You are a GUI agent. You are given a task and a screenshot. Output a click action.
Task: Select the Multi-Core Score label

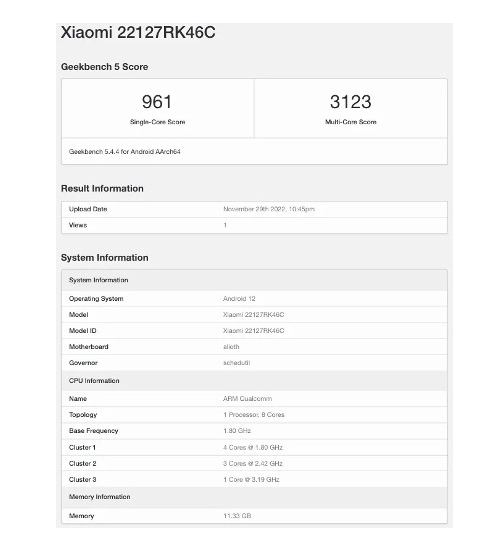point(351,122)
